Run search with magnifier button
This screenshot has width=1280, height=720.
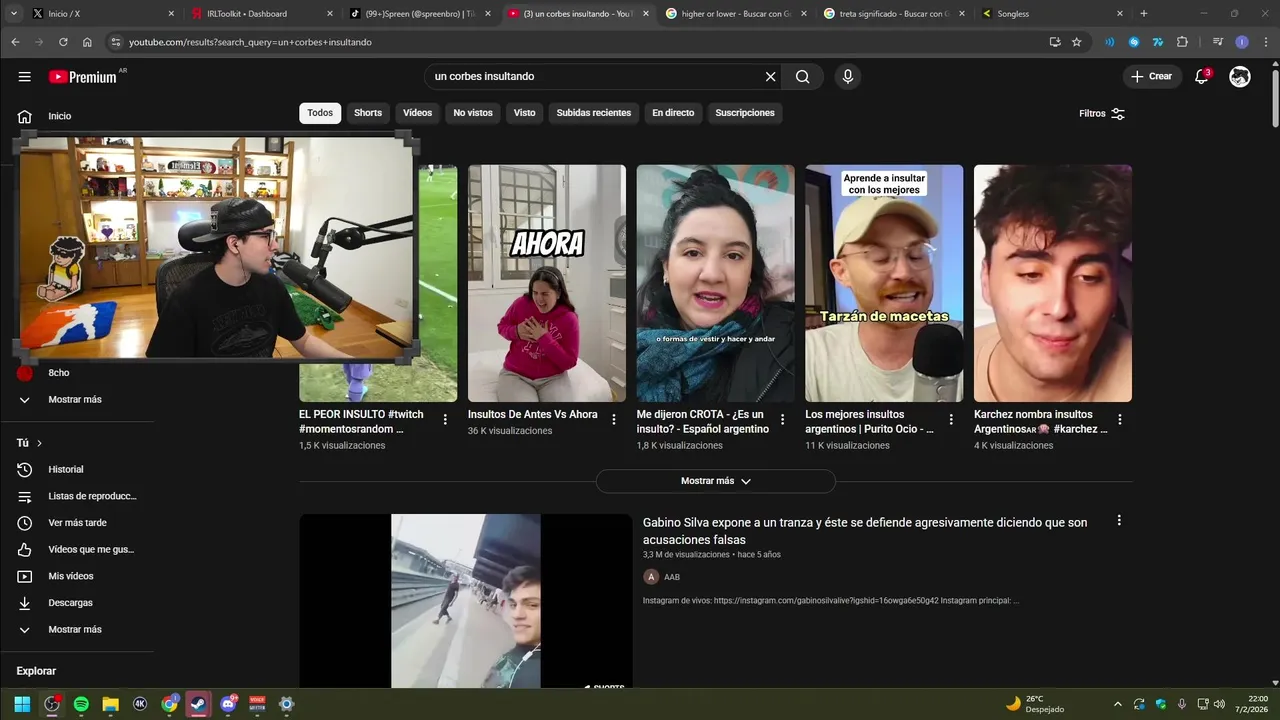(803, 77)
